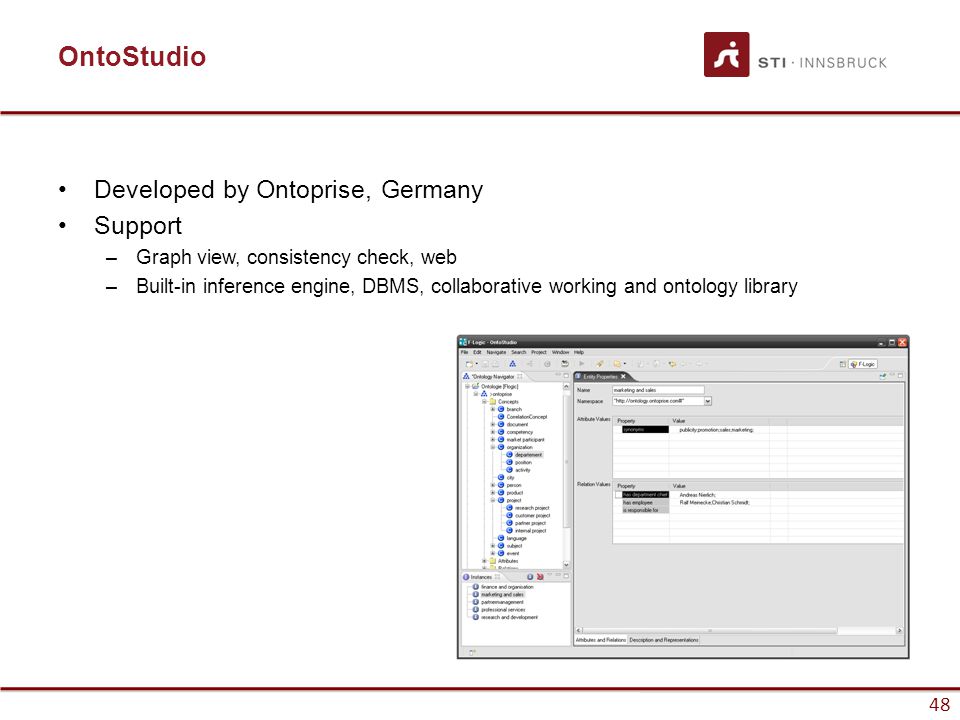This screenshot has width=960, height=720.
Task: Collapse the Concepts folder
Action: [x=484, y=402]
